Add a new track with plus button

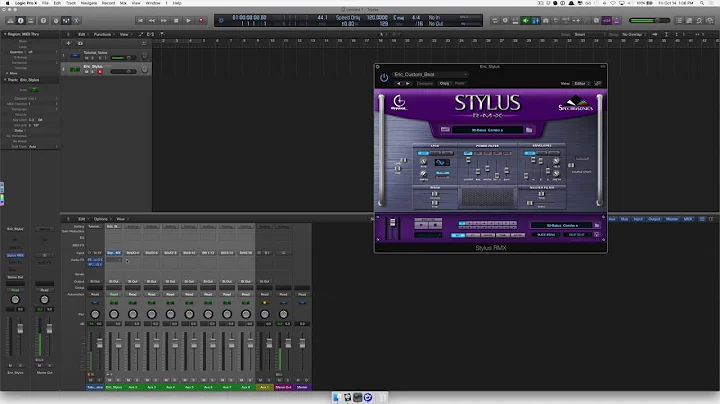pos(68,43)
